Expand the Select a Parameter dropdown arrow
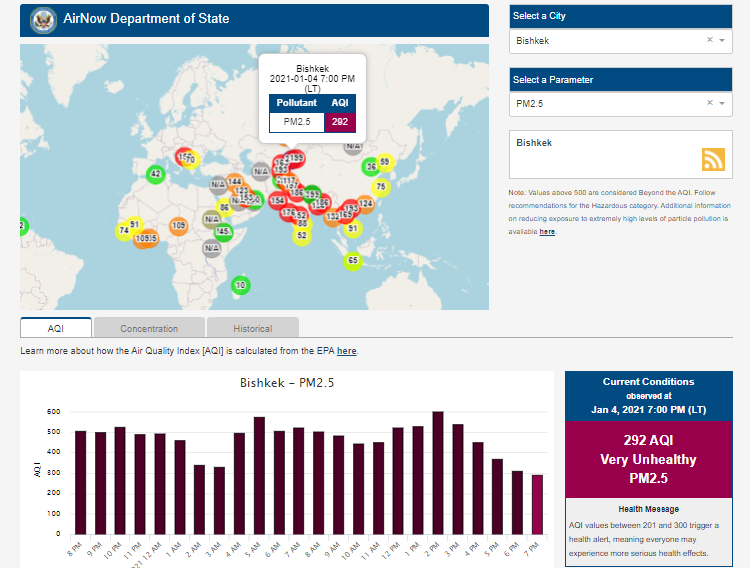The image size is (750, 568). click(x=722, y=103)
